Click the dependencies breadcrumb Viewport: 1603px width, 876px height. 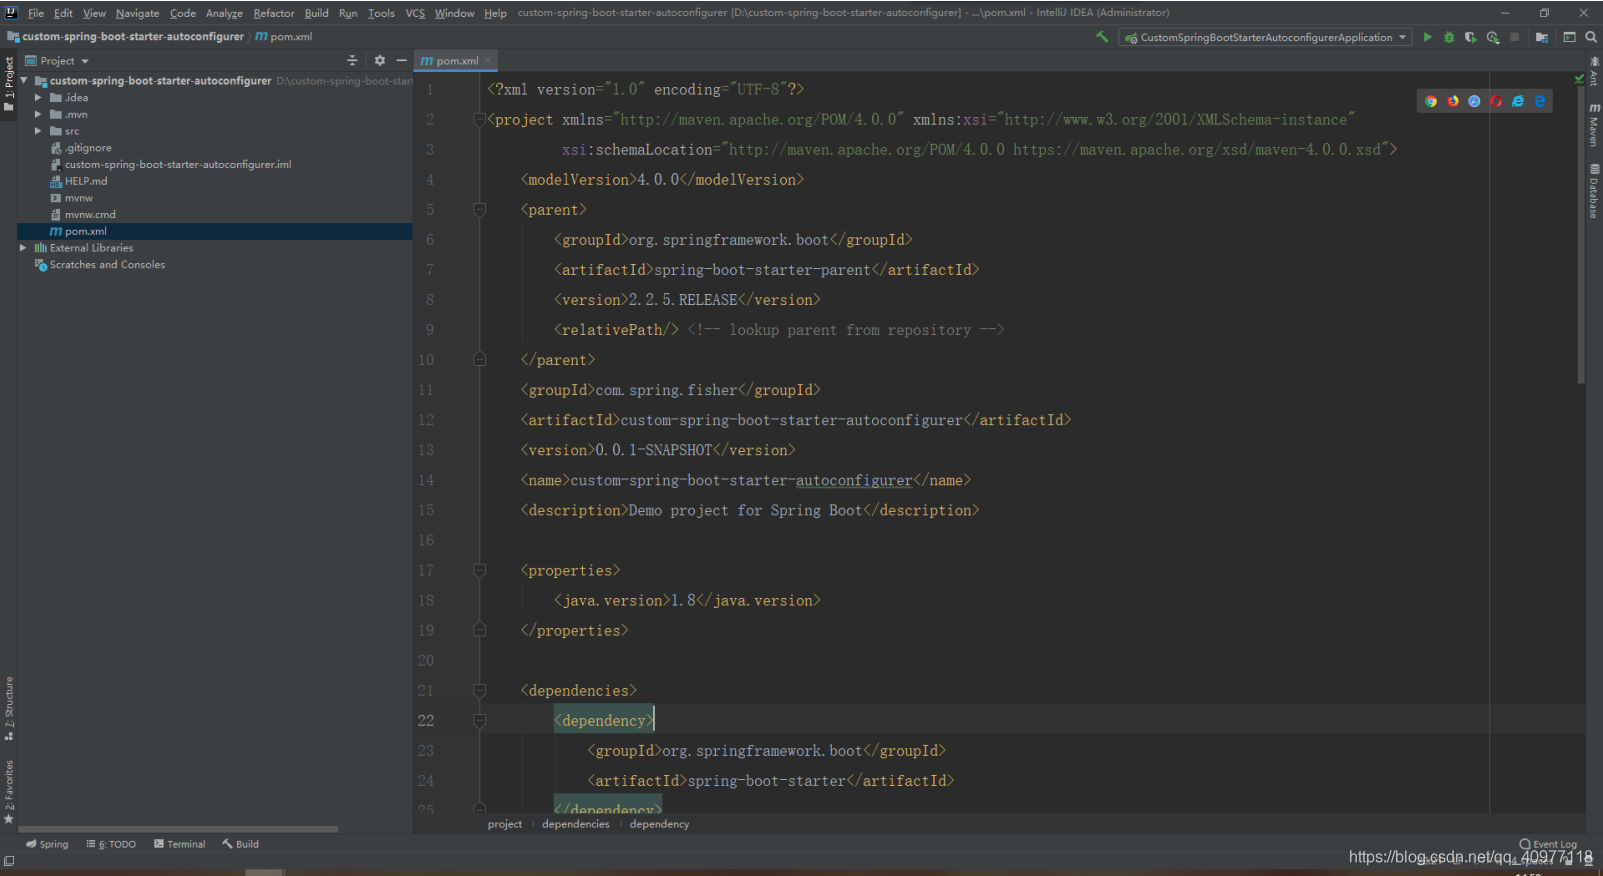tap(575, 824)
